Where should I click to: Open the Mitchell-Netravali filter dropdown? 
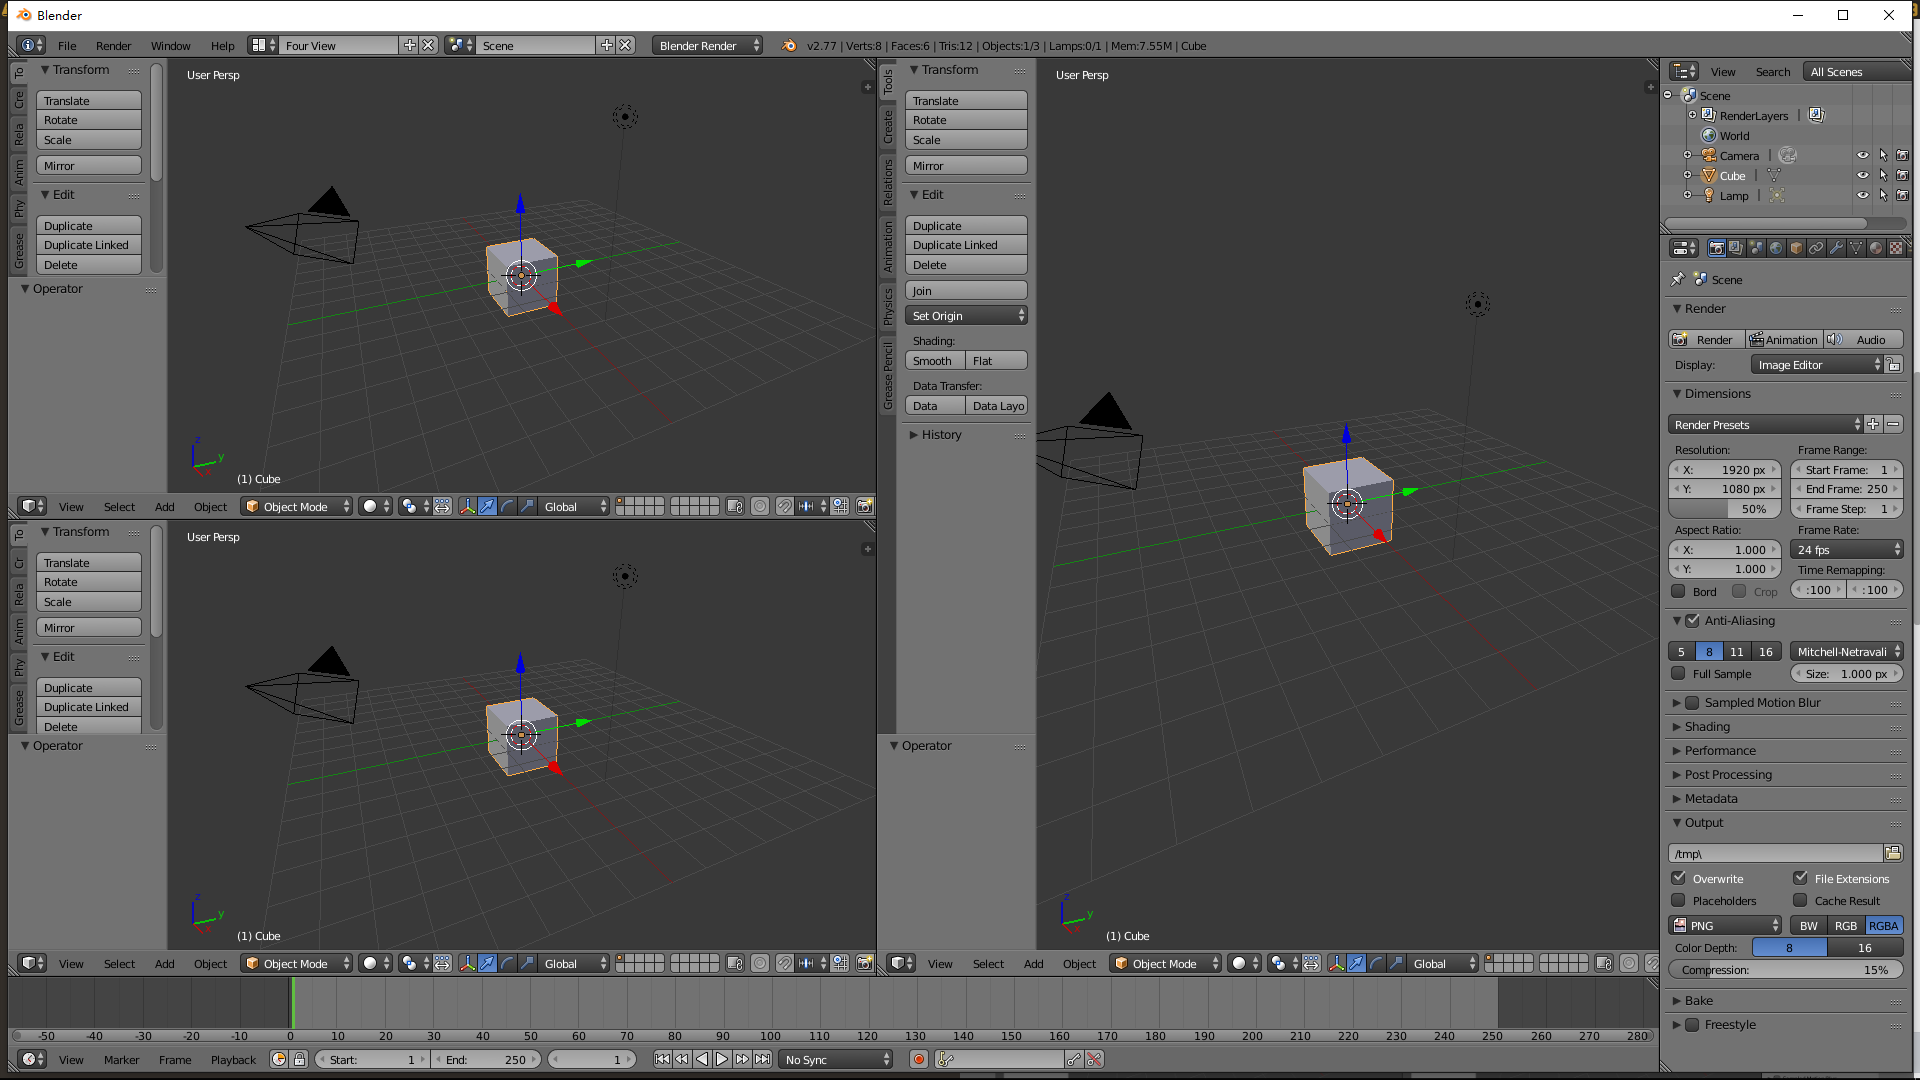(x=1847, y=651)
